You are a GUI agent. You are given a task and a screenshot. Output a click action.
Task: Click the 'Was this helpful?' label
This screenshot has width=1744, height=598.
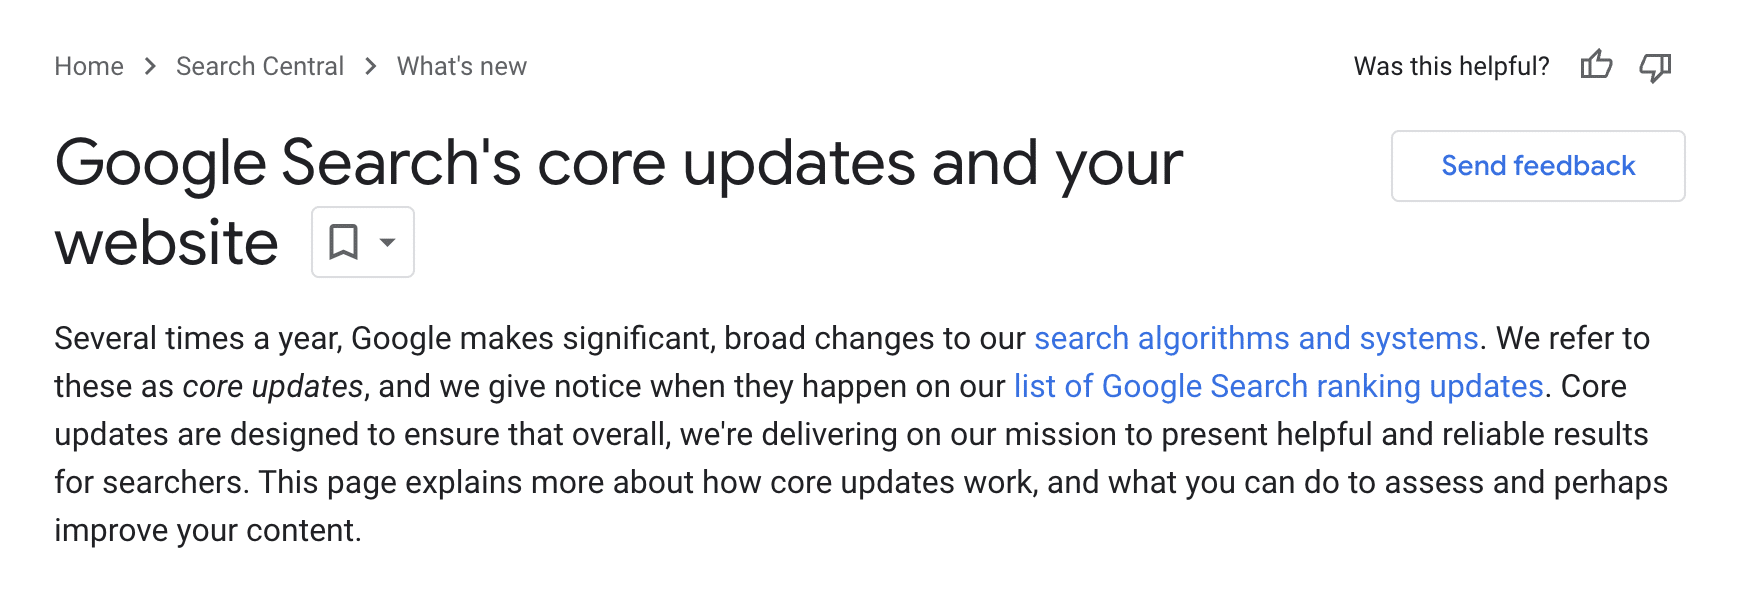1451,66
